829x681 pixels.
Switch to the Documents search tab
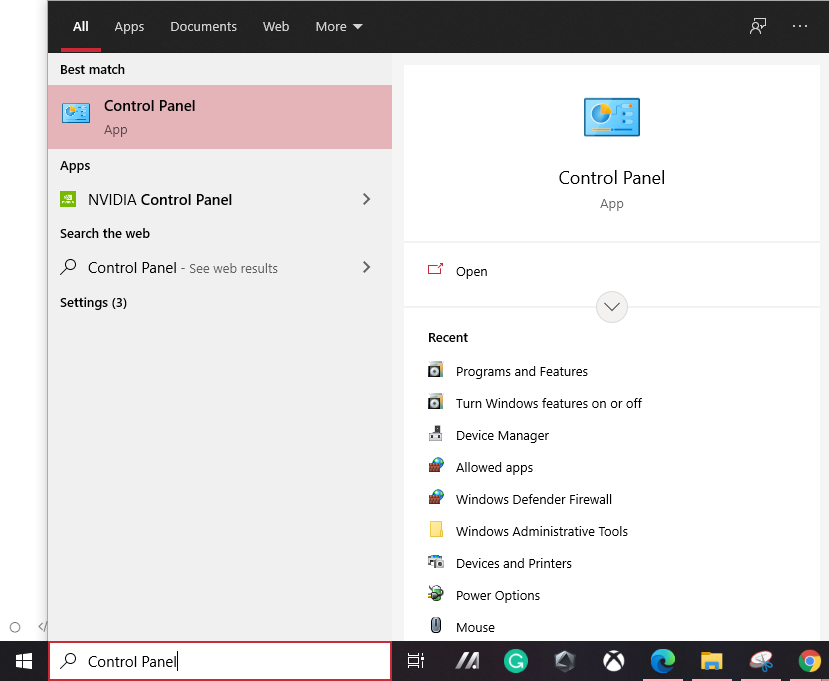[x=203, y=27]
